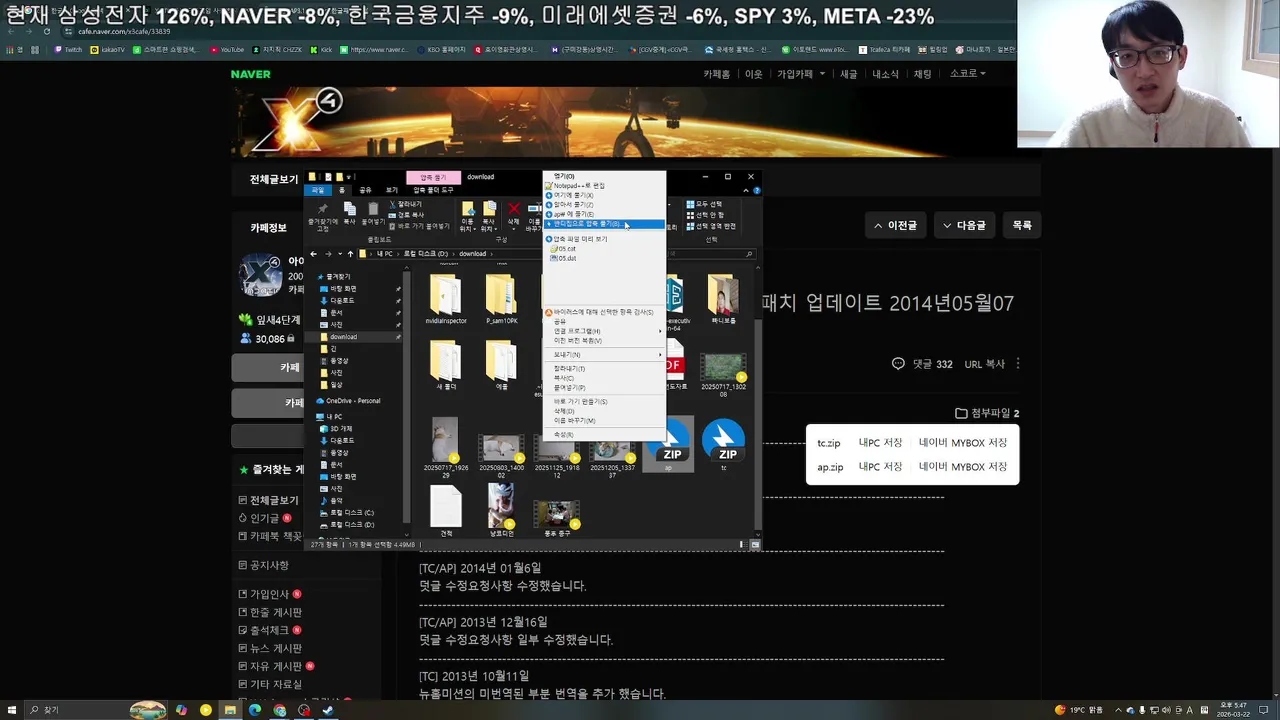
Task: Open '공지사항' board in cafe sidebar
Action: point(269,566)
